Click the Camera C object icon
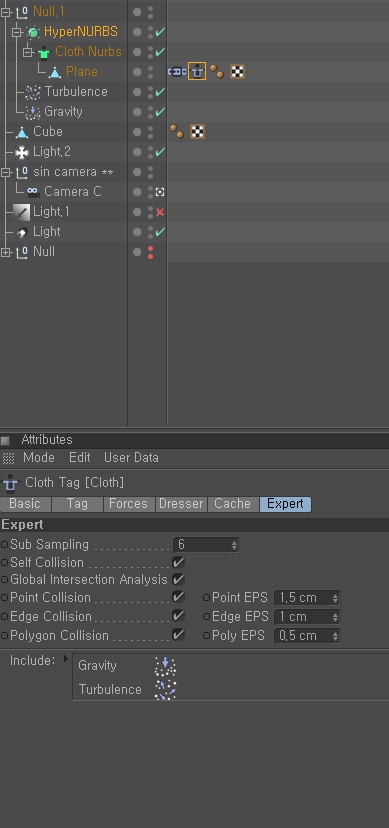 pos(33,192)
